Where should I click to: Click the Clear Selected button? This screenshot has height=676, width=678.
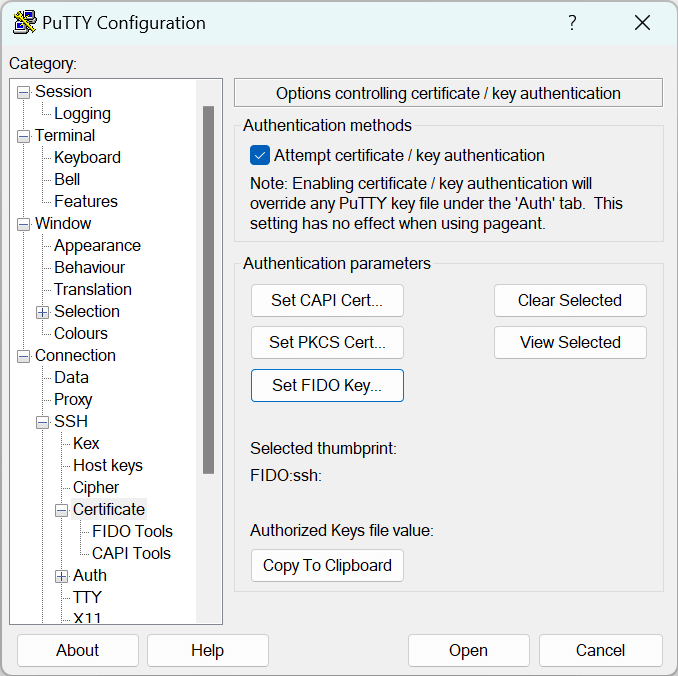coord(570,301)
